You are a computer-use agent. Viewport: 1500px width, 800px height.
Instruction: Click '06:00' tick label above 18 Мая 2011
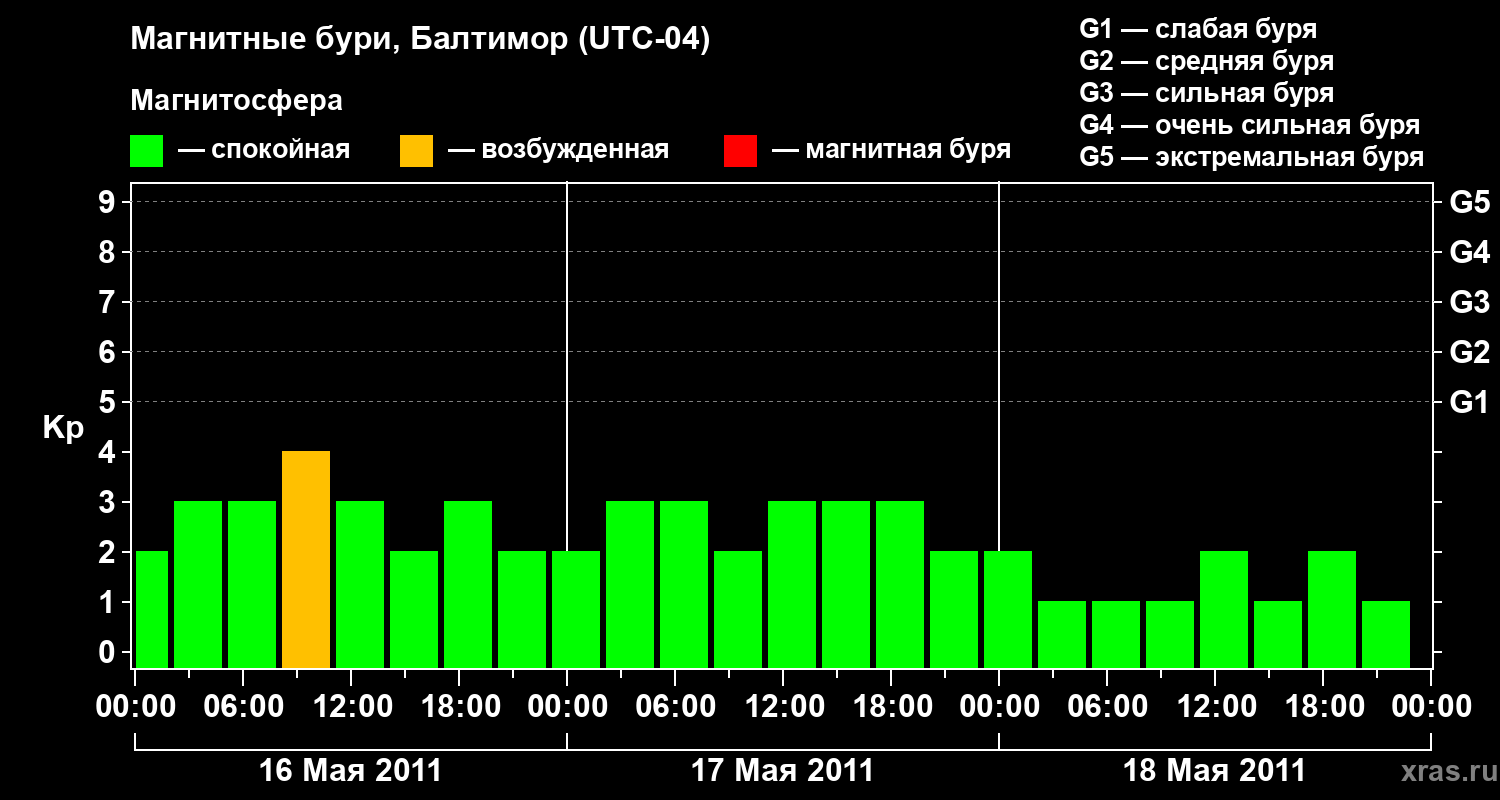(1108, 707)
